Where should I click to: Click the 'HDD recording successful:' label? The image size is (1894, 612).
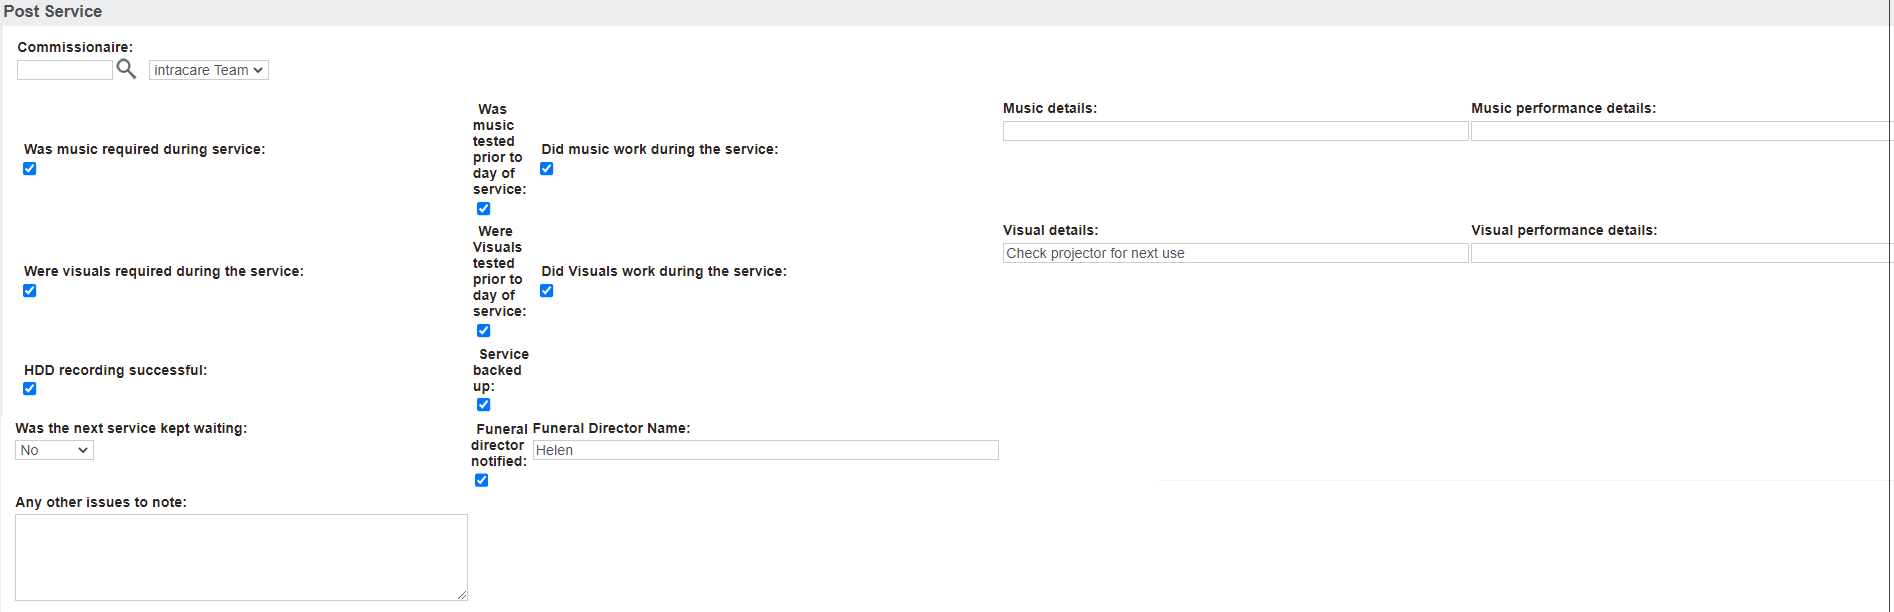pos(116,370)
